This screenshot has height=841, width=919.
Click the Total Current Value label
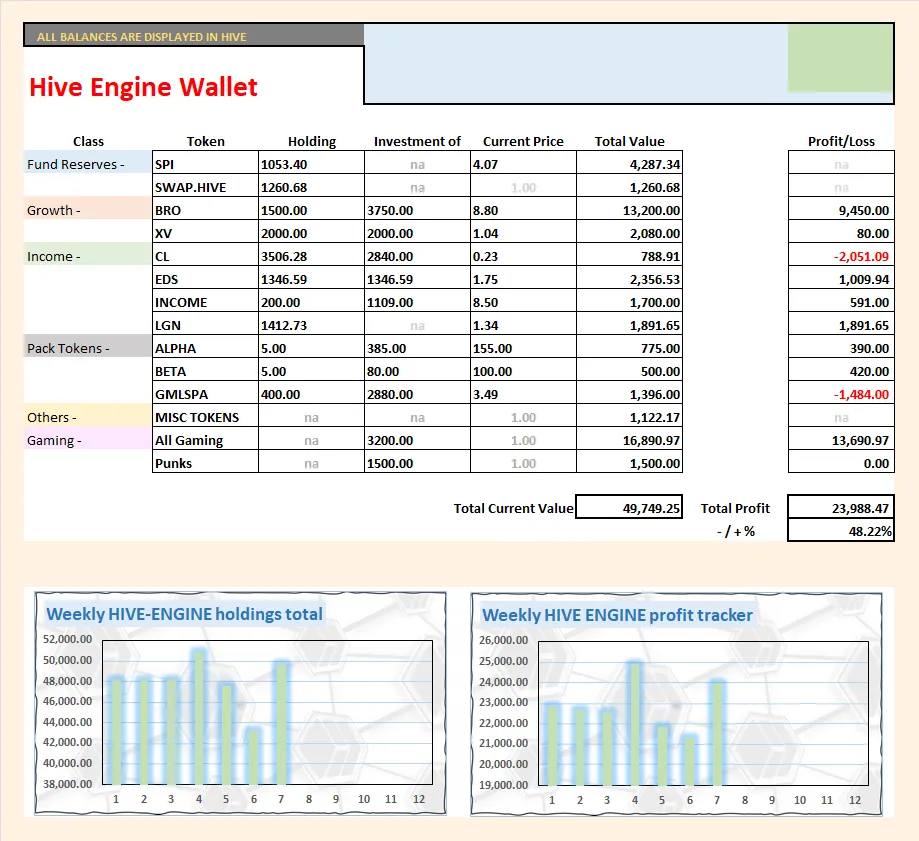[513, 508]
